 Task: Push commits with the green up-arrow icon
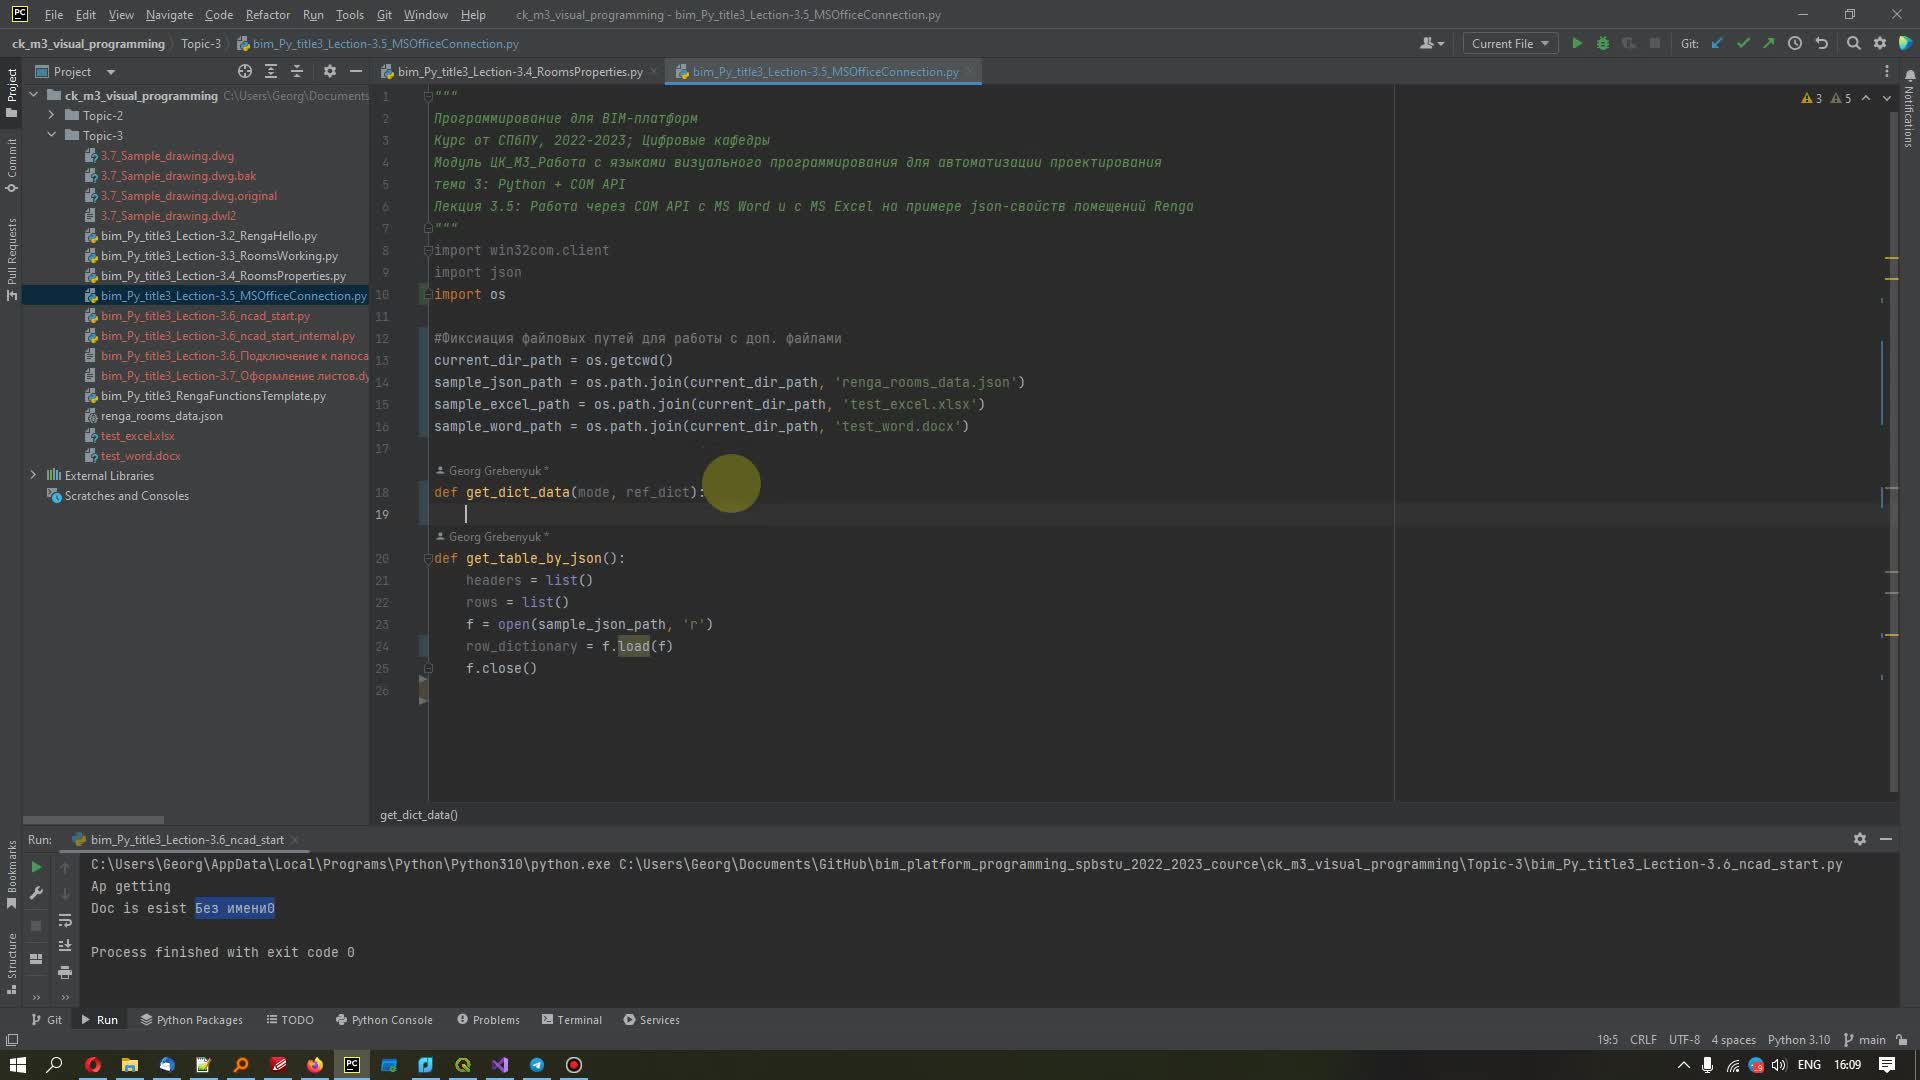1769,43
